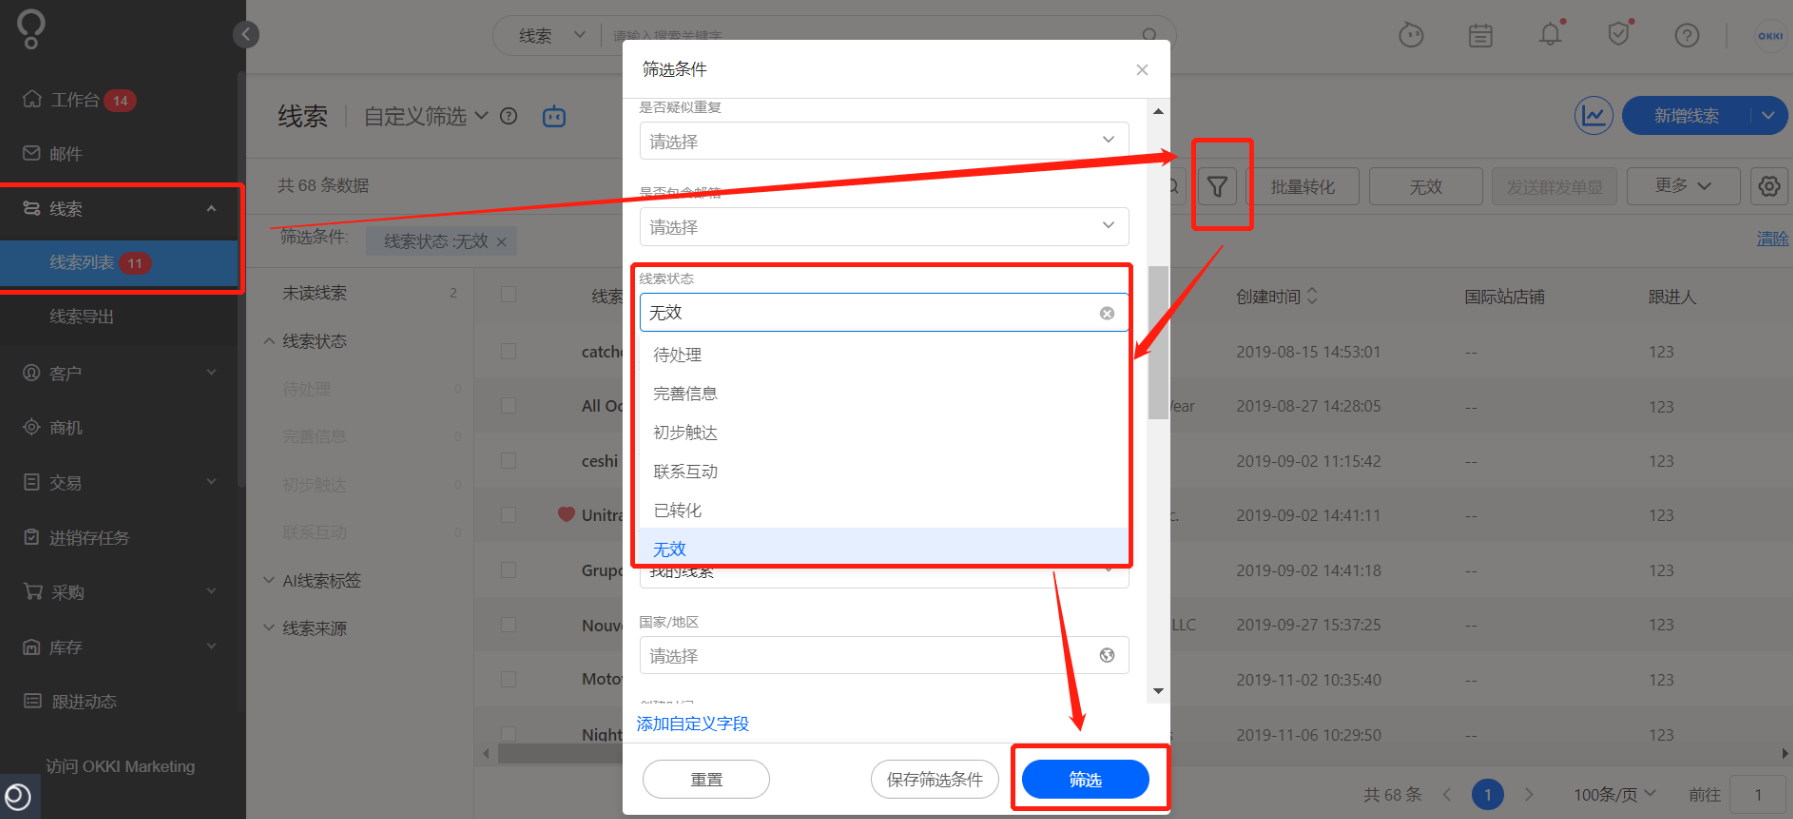Open the calendar icon in top bar
Screen dimensions: 1793x819
1480,36
